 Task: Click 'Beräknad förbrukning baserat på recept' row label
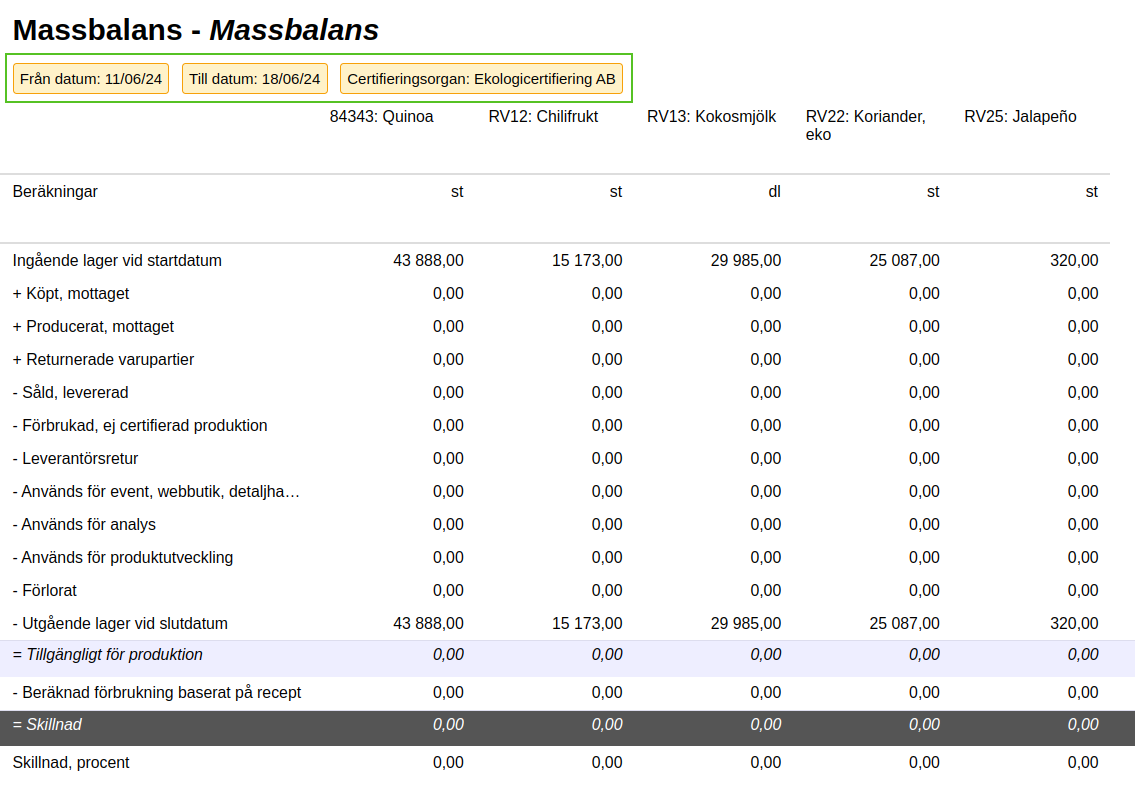(157, 693)
